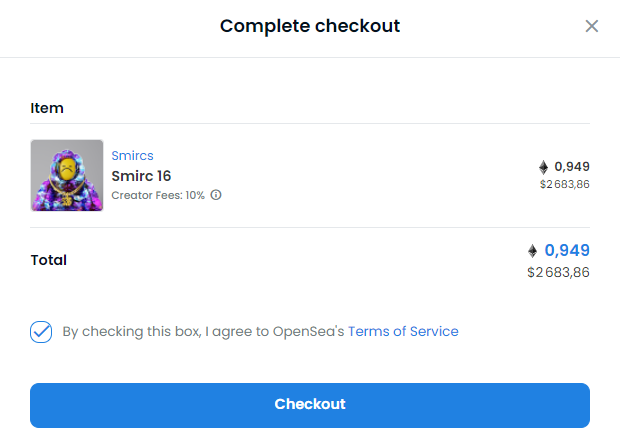Open the Smircs collection link
620x445 pixels.
(x=132, y=156)
